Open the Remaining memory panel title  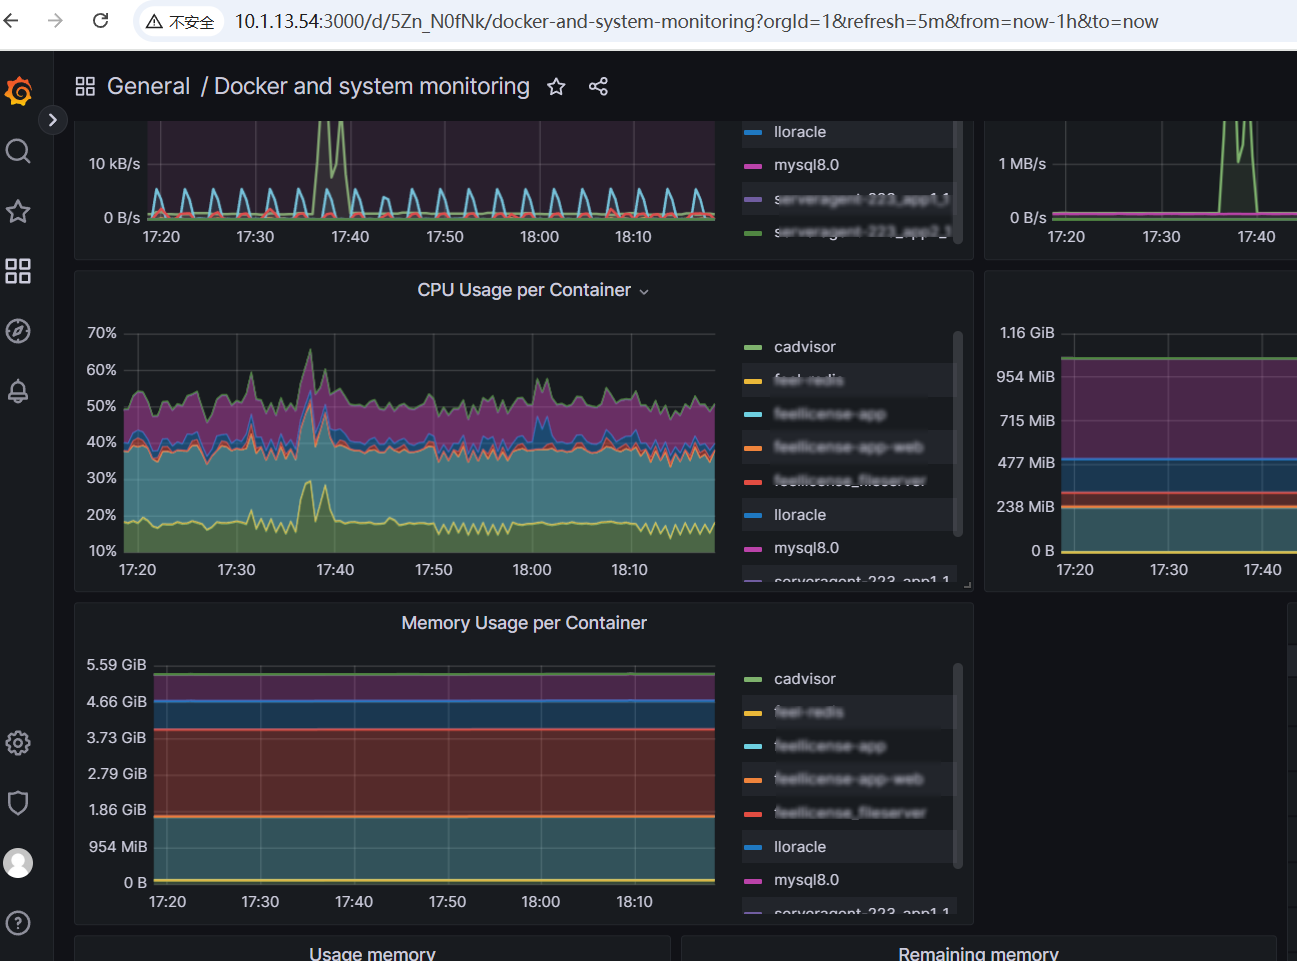(x=978, y=954)
